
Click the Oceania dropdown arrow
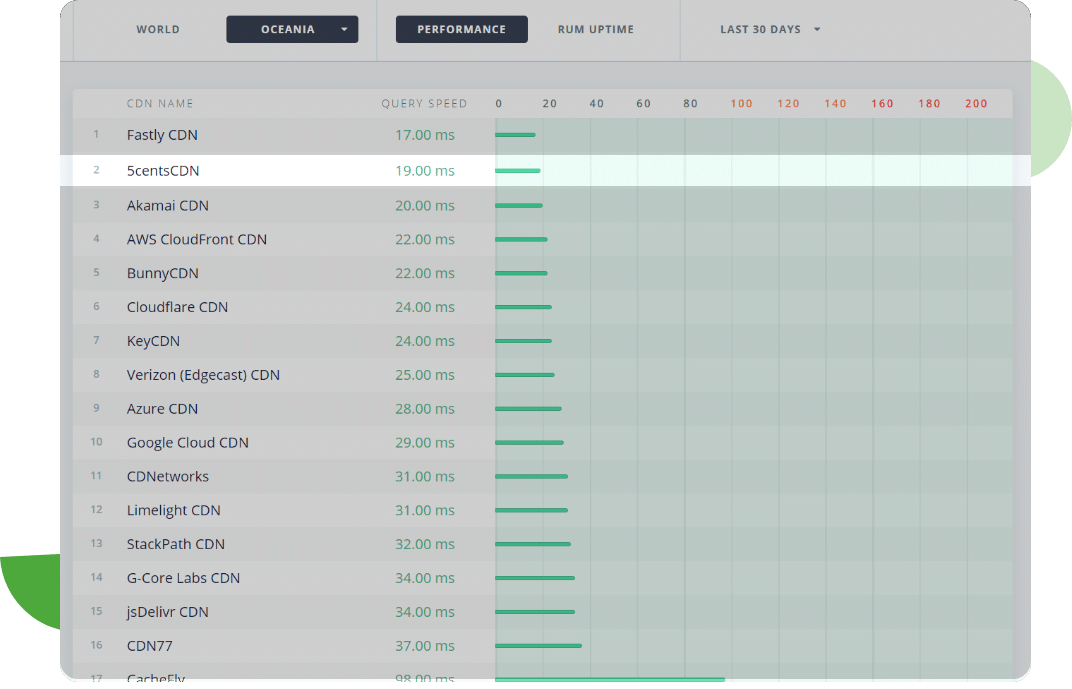click(x=344, y=30)
